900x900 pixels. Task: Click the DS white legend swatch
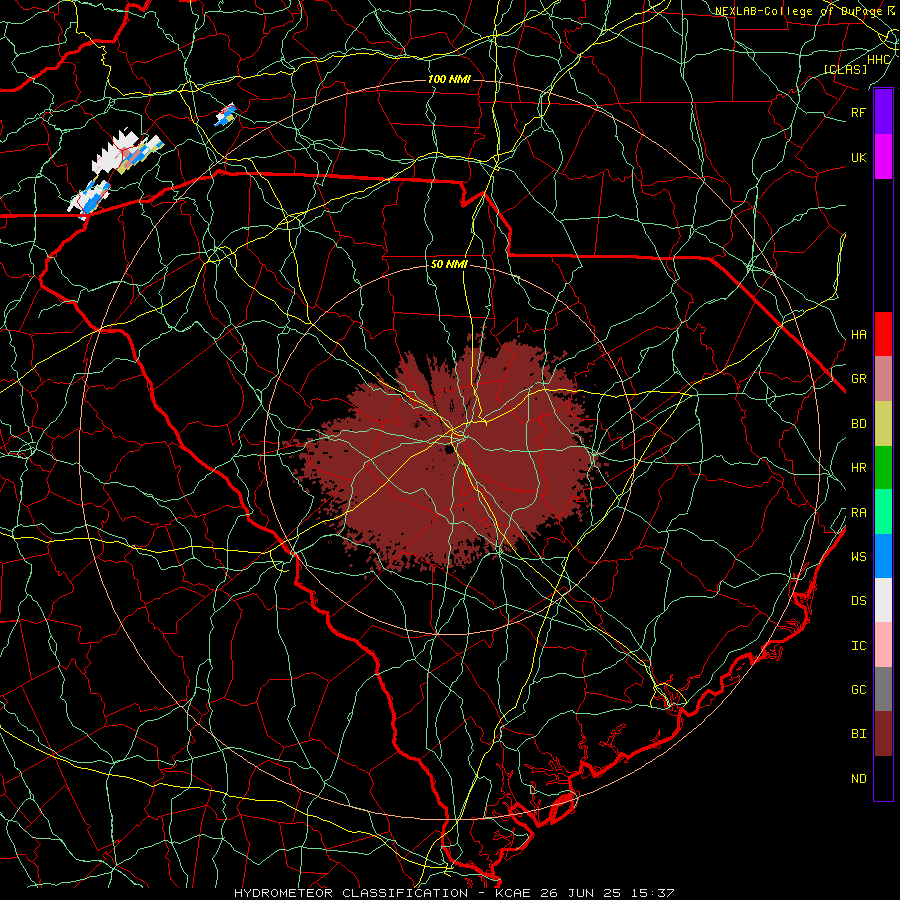click(x=883, y=600)
